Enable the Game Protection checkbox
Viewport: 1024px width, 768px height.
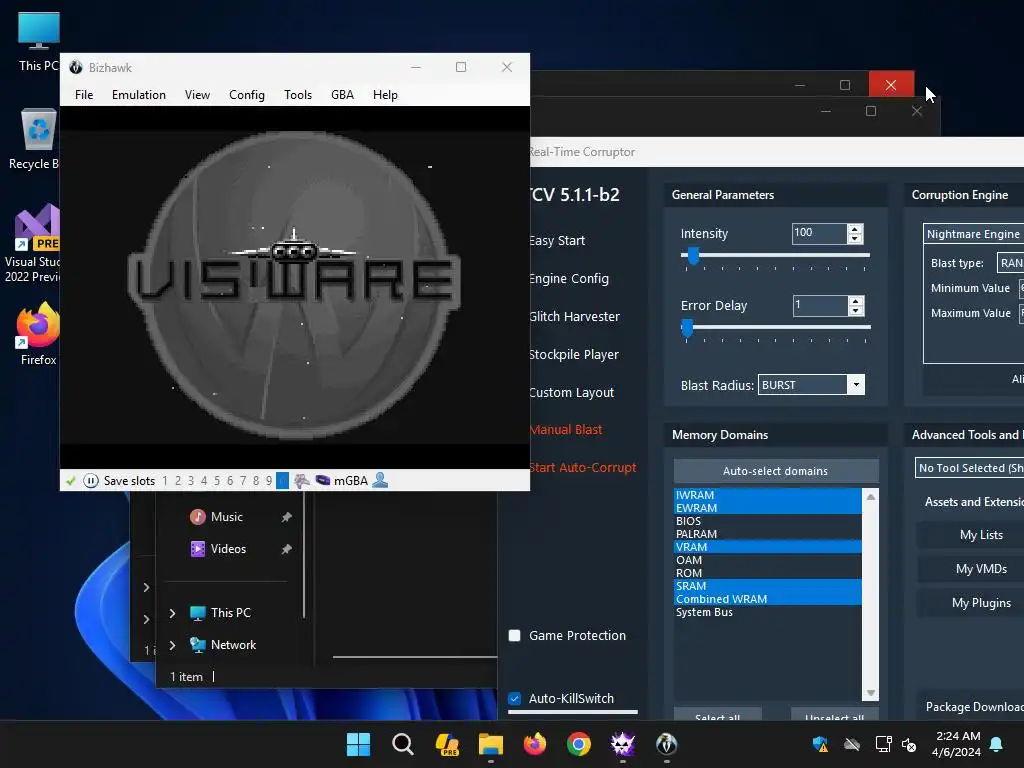click(x=515, y=635)
